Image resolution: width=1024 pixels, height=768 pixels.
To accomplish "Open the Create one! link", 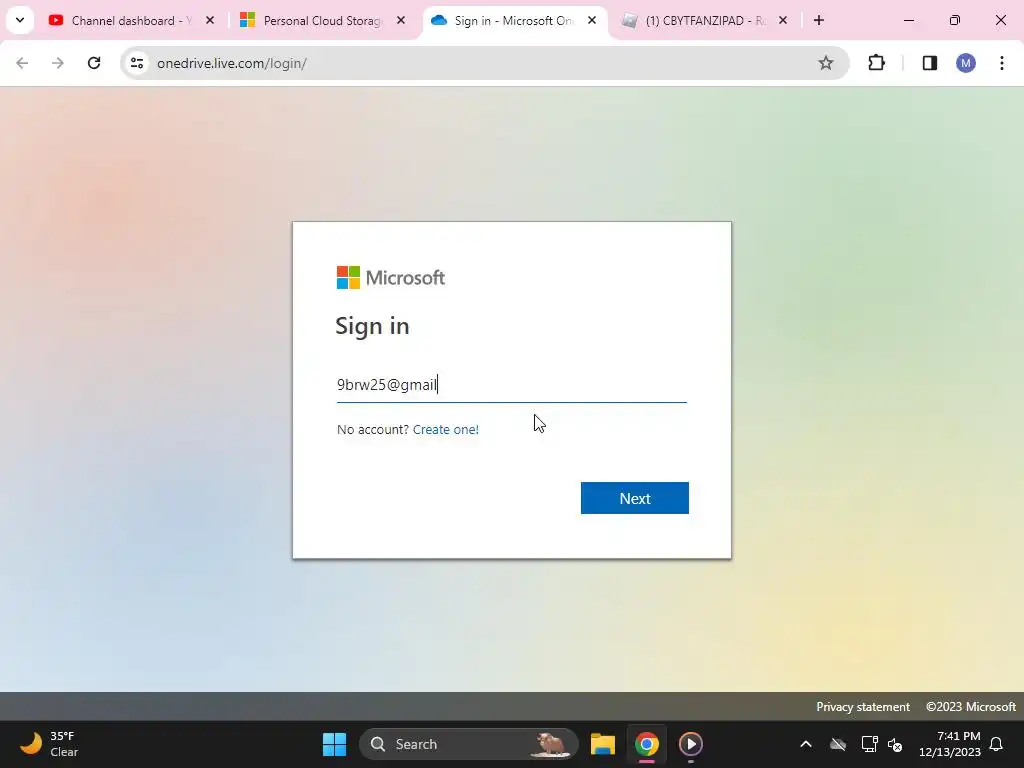I will [x=445, y=429].
